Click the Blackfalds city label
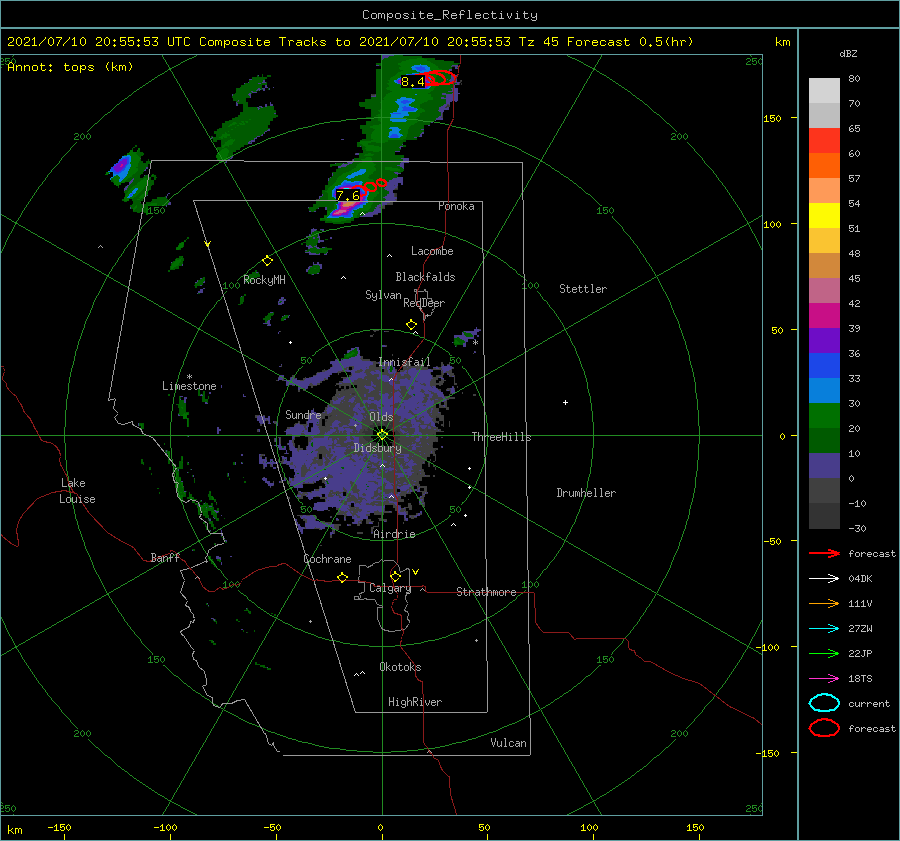Viewport: 900px width, 841px height. [x=425, y=277]
